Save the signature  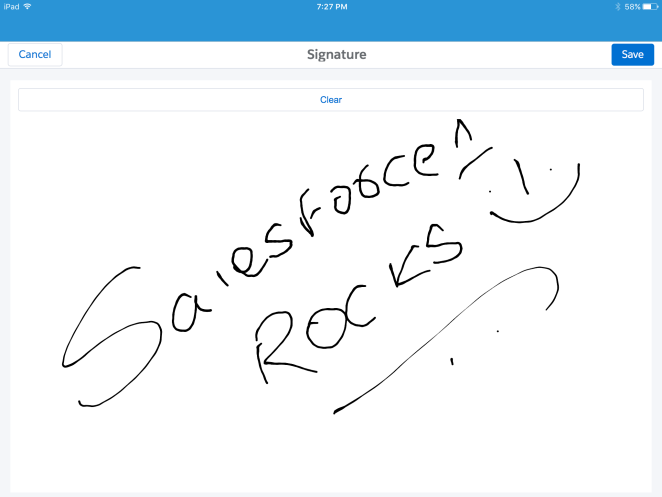tap(632, 54)
